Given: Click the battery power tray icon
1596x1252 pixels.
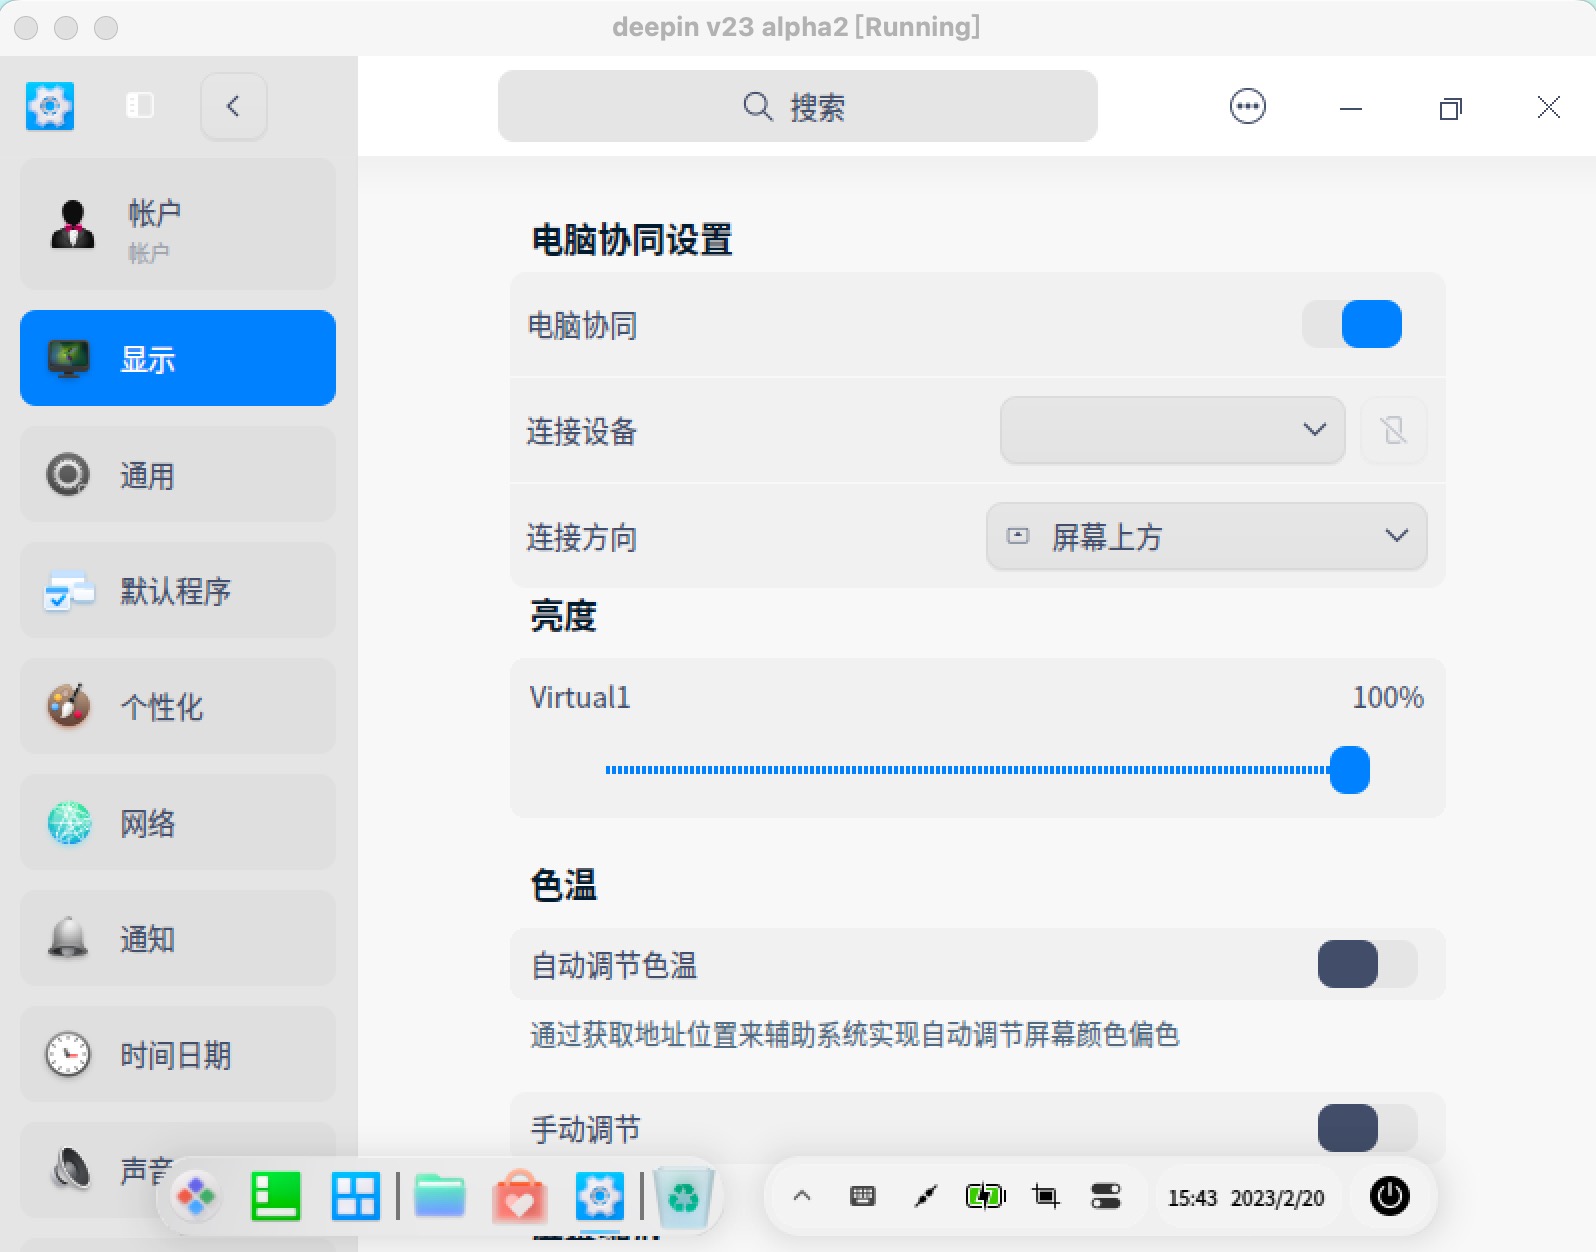Looking at the screenshot, I should (x=985, y=1196).
